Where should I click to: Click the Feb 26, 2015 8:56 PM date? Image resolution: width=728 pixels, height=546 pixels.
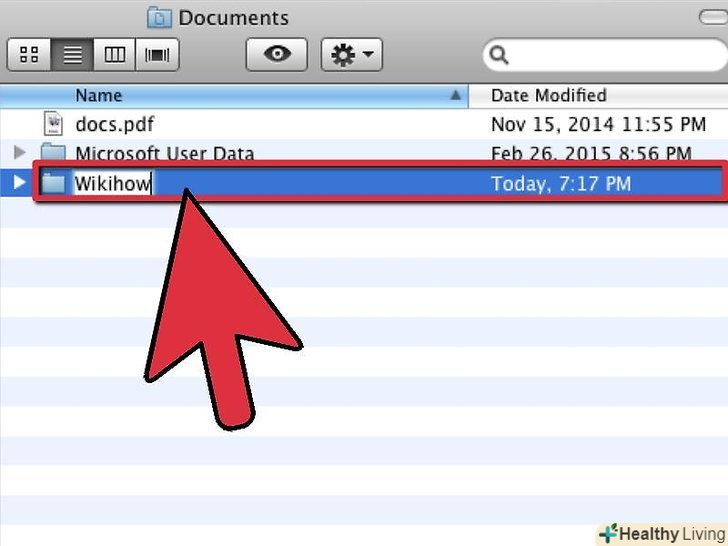point(592,153)
